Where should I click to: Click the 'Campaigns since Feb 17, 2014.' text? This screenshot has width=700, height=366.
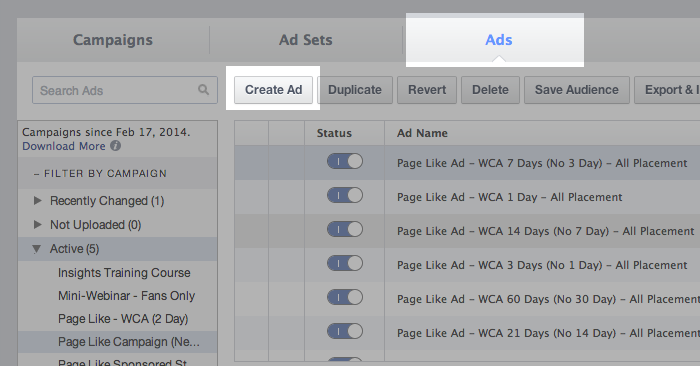click(106, 132)
